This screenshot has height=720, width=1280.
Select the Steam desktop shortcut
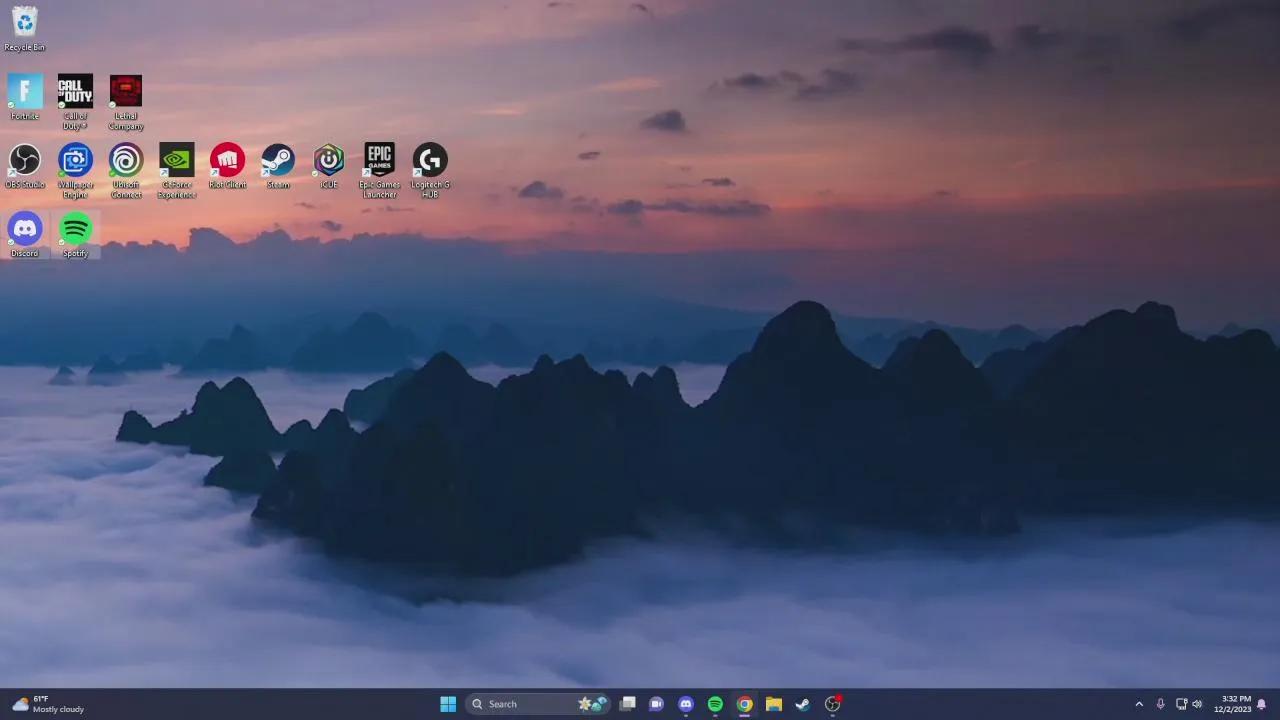278,166
